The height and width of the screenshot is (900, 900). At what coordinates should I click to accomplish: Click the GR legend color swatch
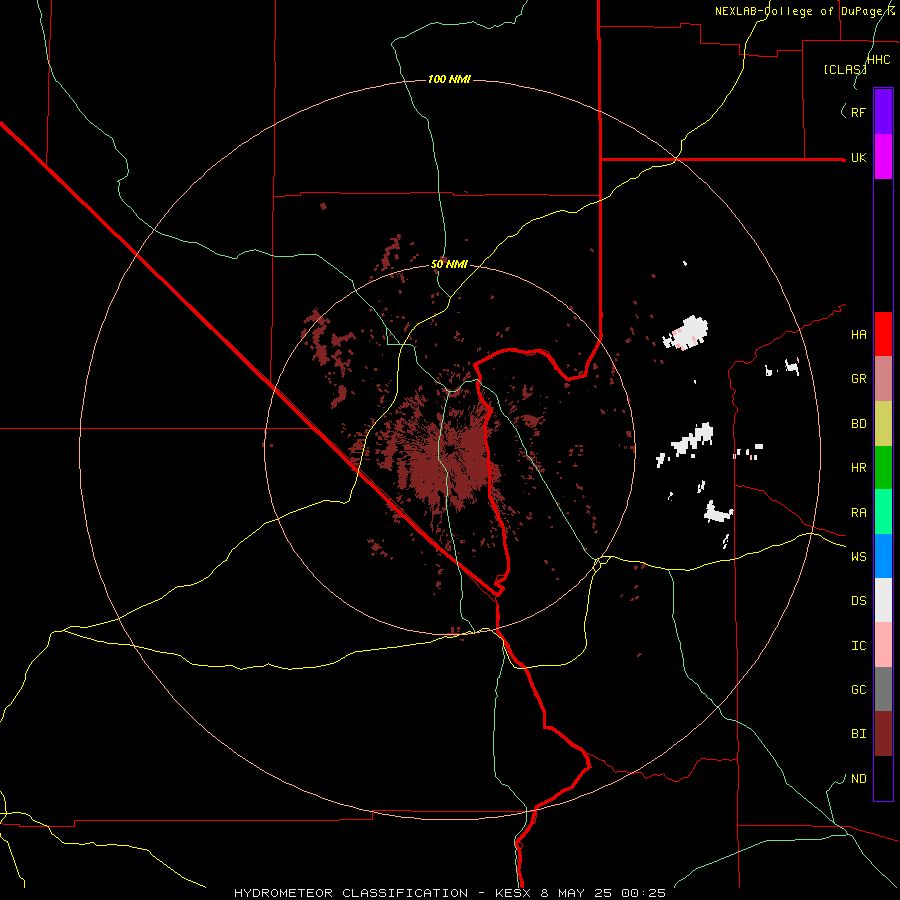click(x=883, y=379)
